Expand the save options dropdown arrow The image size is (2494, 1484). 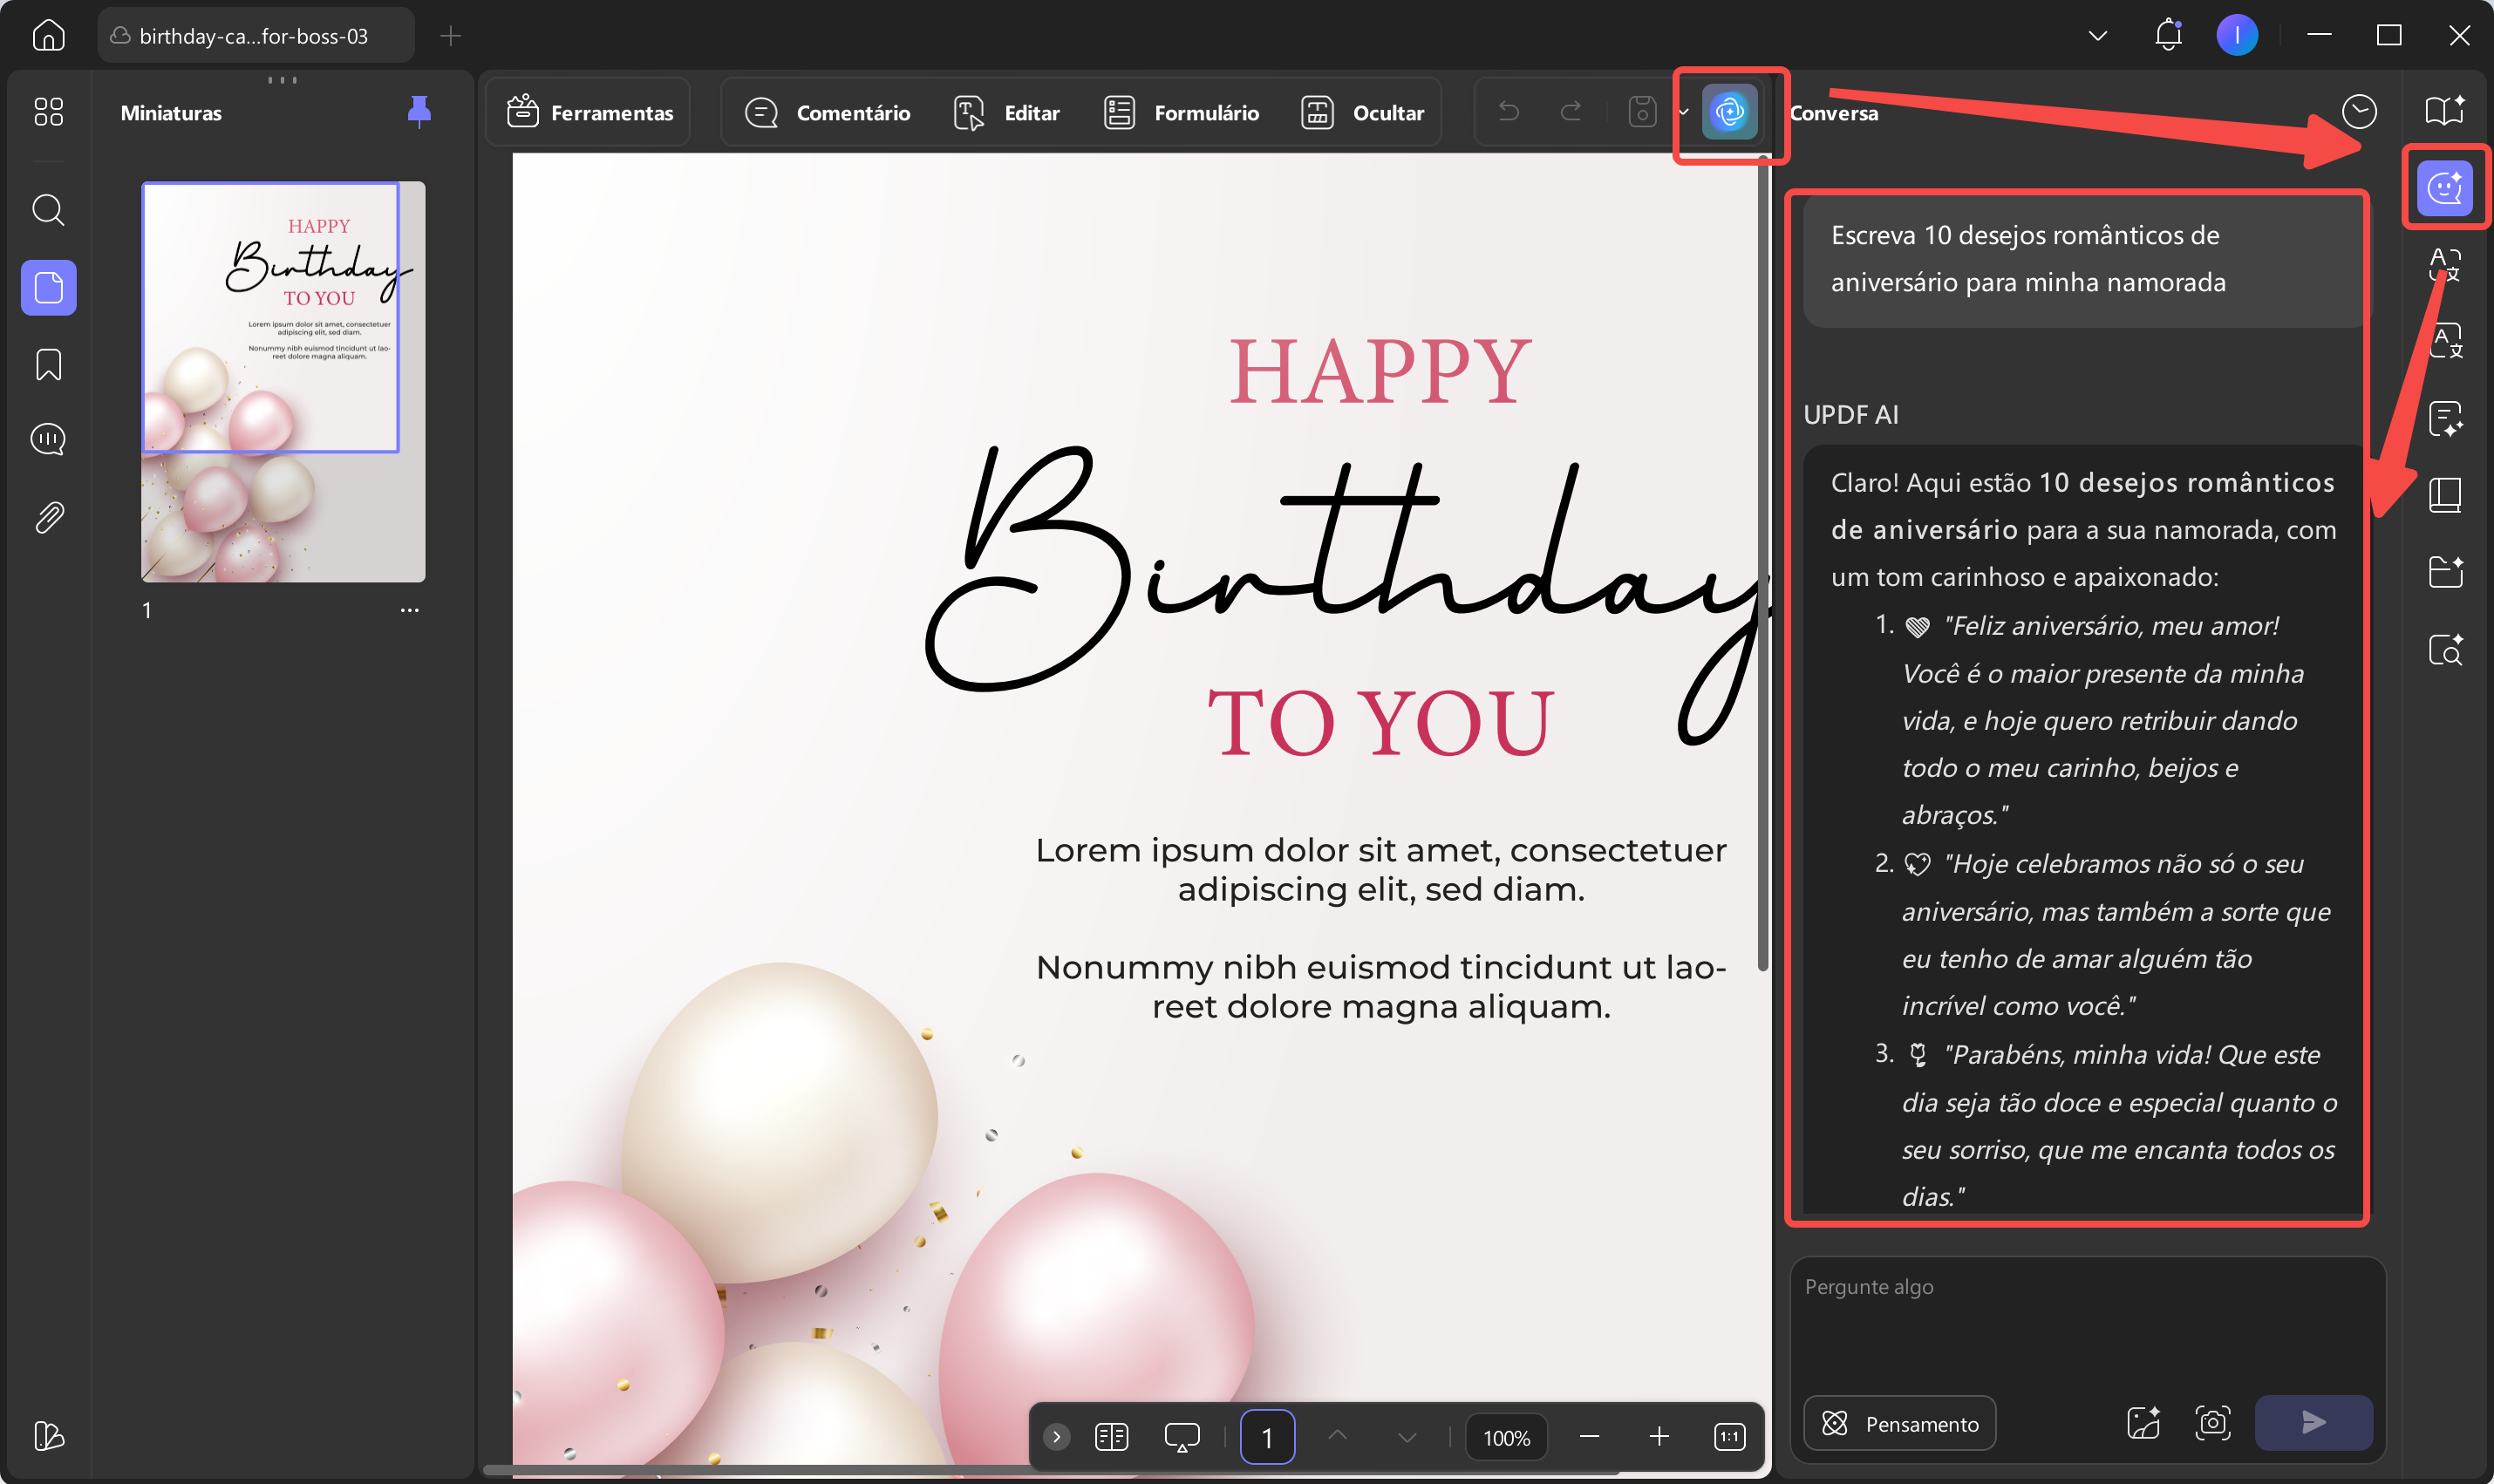1684,112
